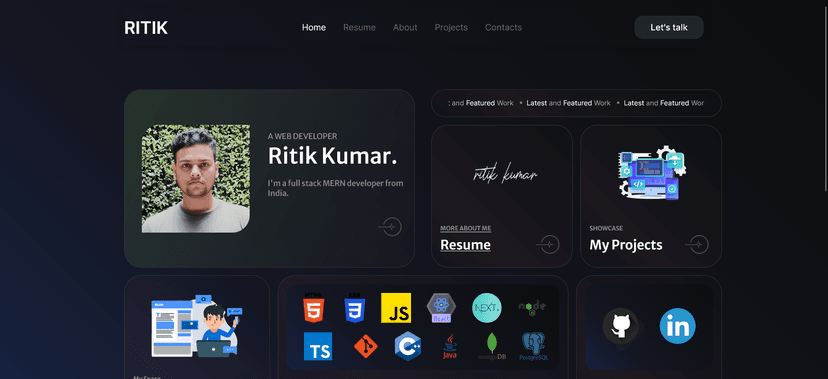Viewport: 828px width, 379px height.
Task: Click the RITIK site logo
Action: (x=146, y=27)
